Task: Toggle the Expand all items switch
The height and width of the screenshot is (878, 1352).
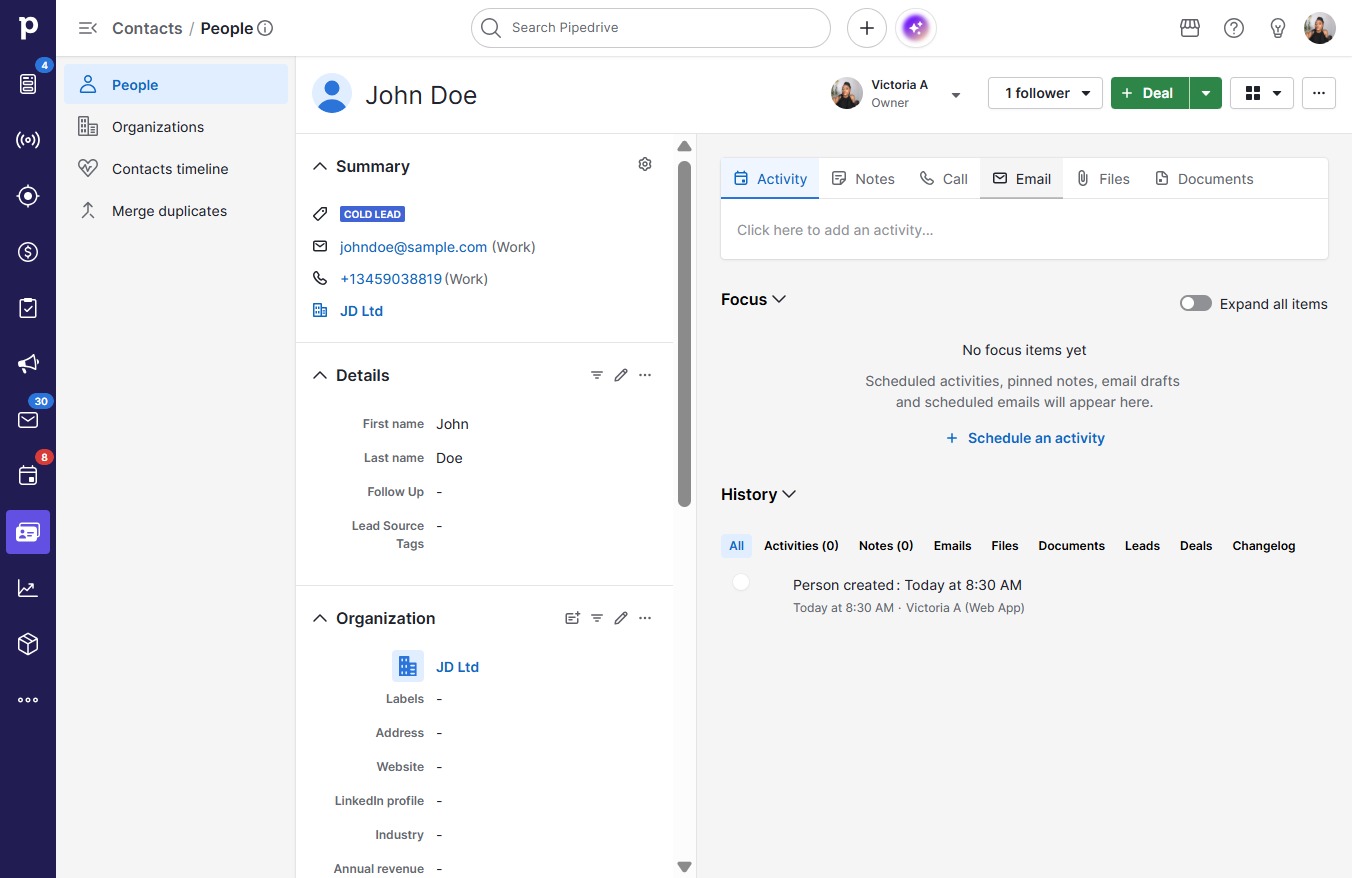Action: pos(1196,303)
